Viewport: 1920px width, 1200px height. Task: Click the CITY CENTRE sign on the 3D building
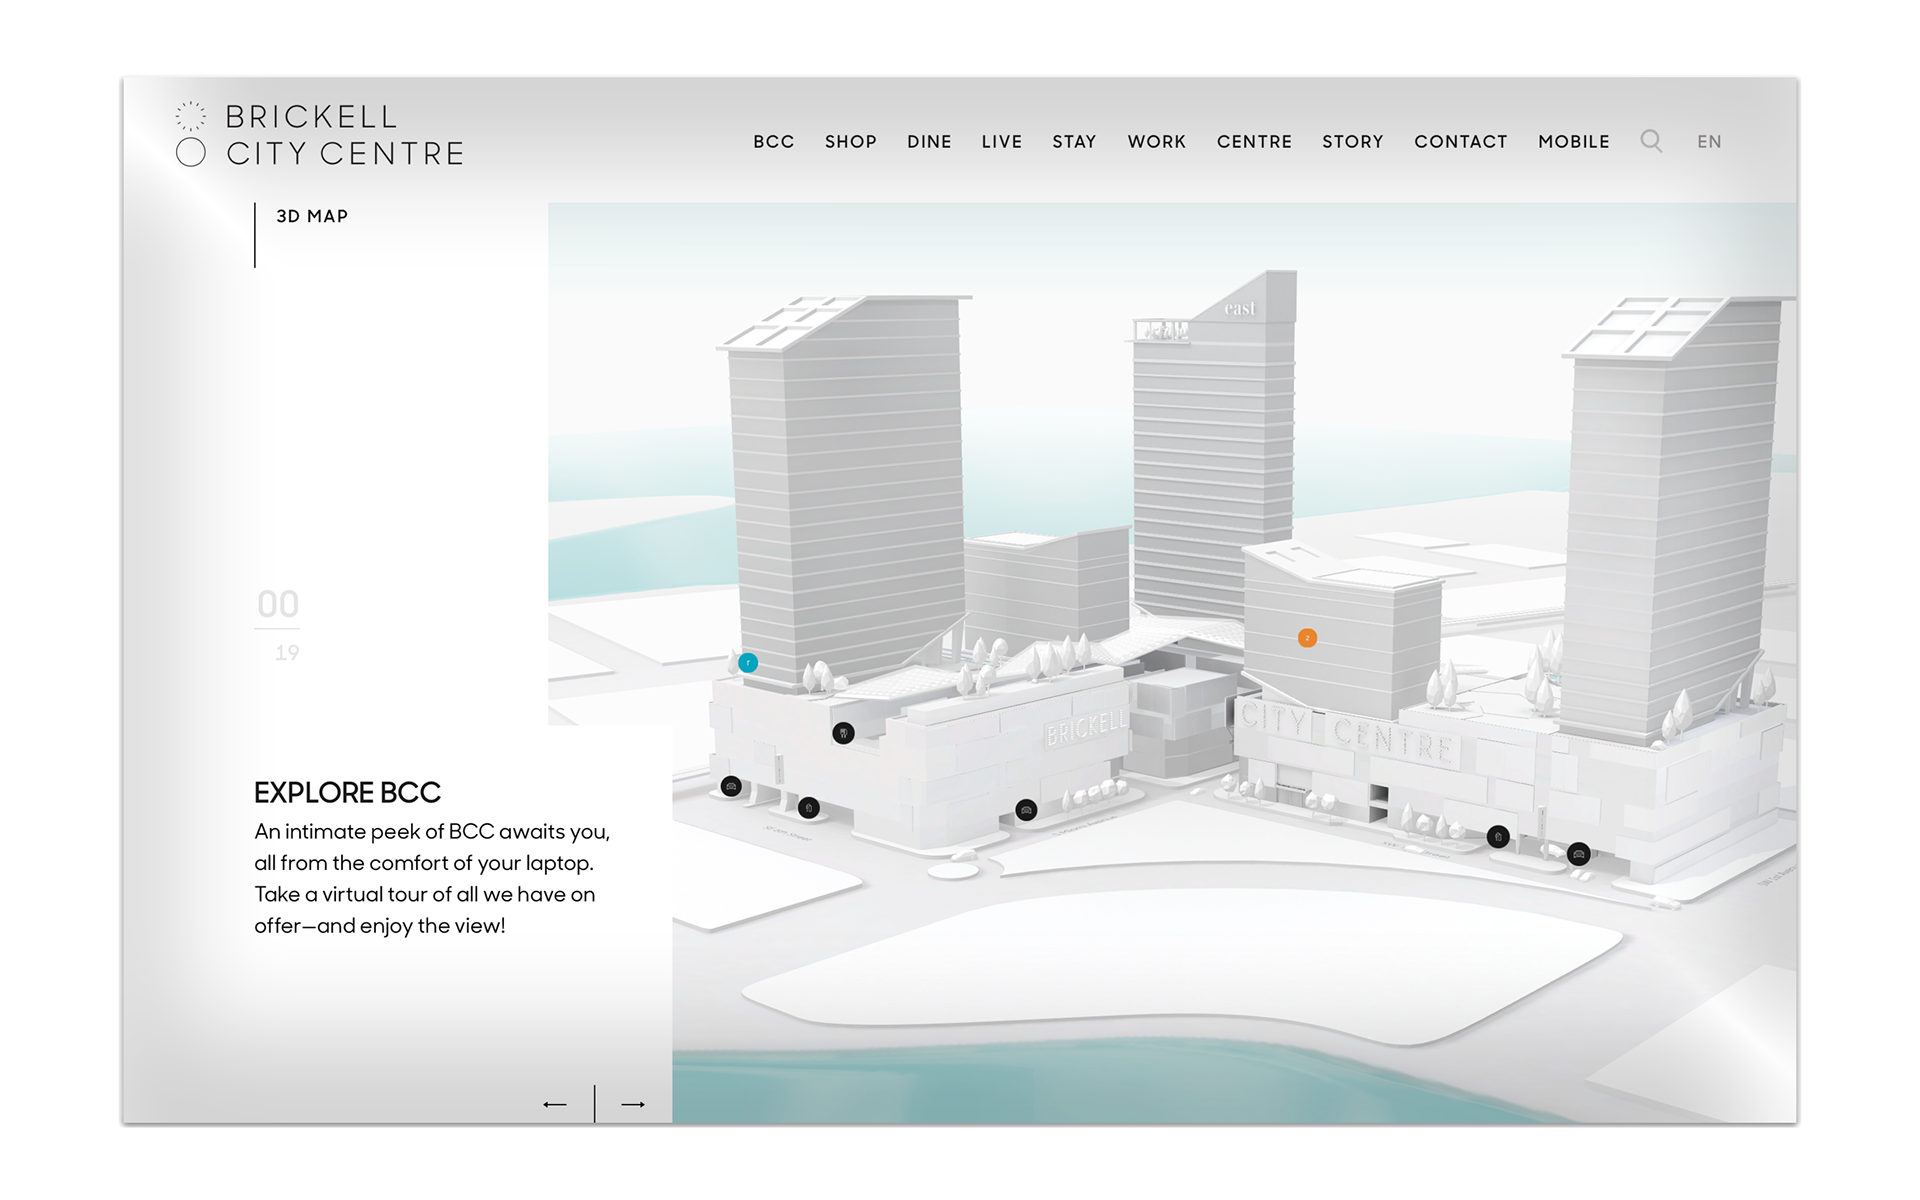[1347, 731]
